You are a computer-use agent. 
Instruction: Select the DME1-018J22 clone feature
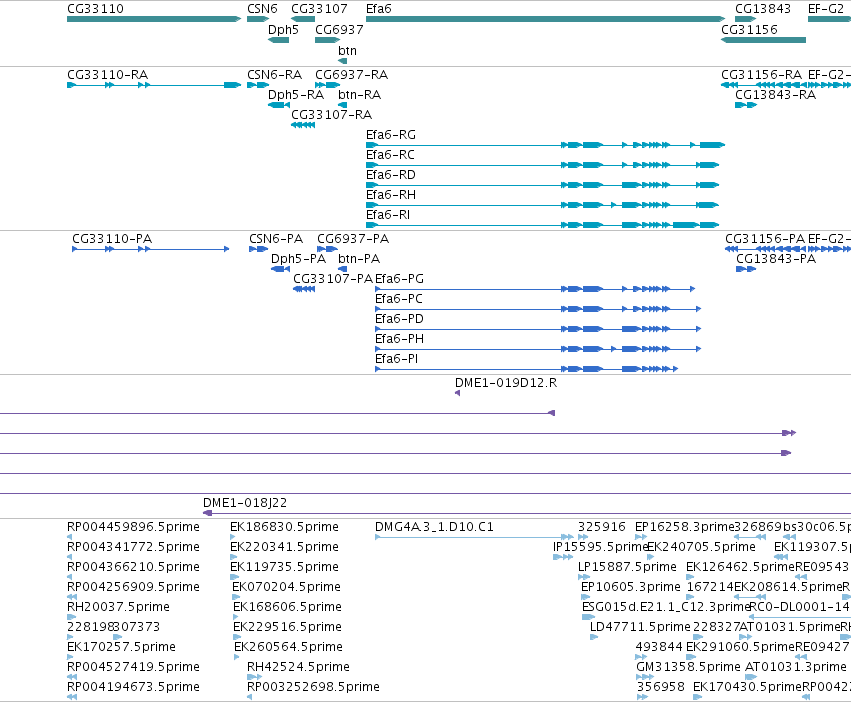point(526,513)
